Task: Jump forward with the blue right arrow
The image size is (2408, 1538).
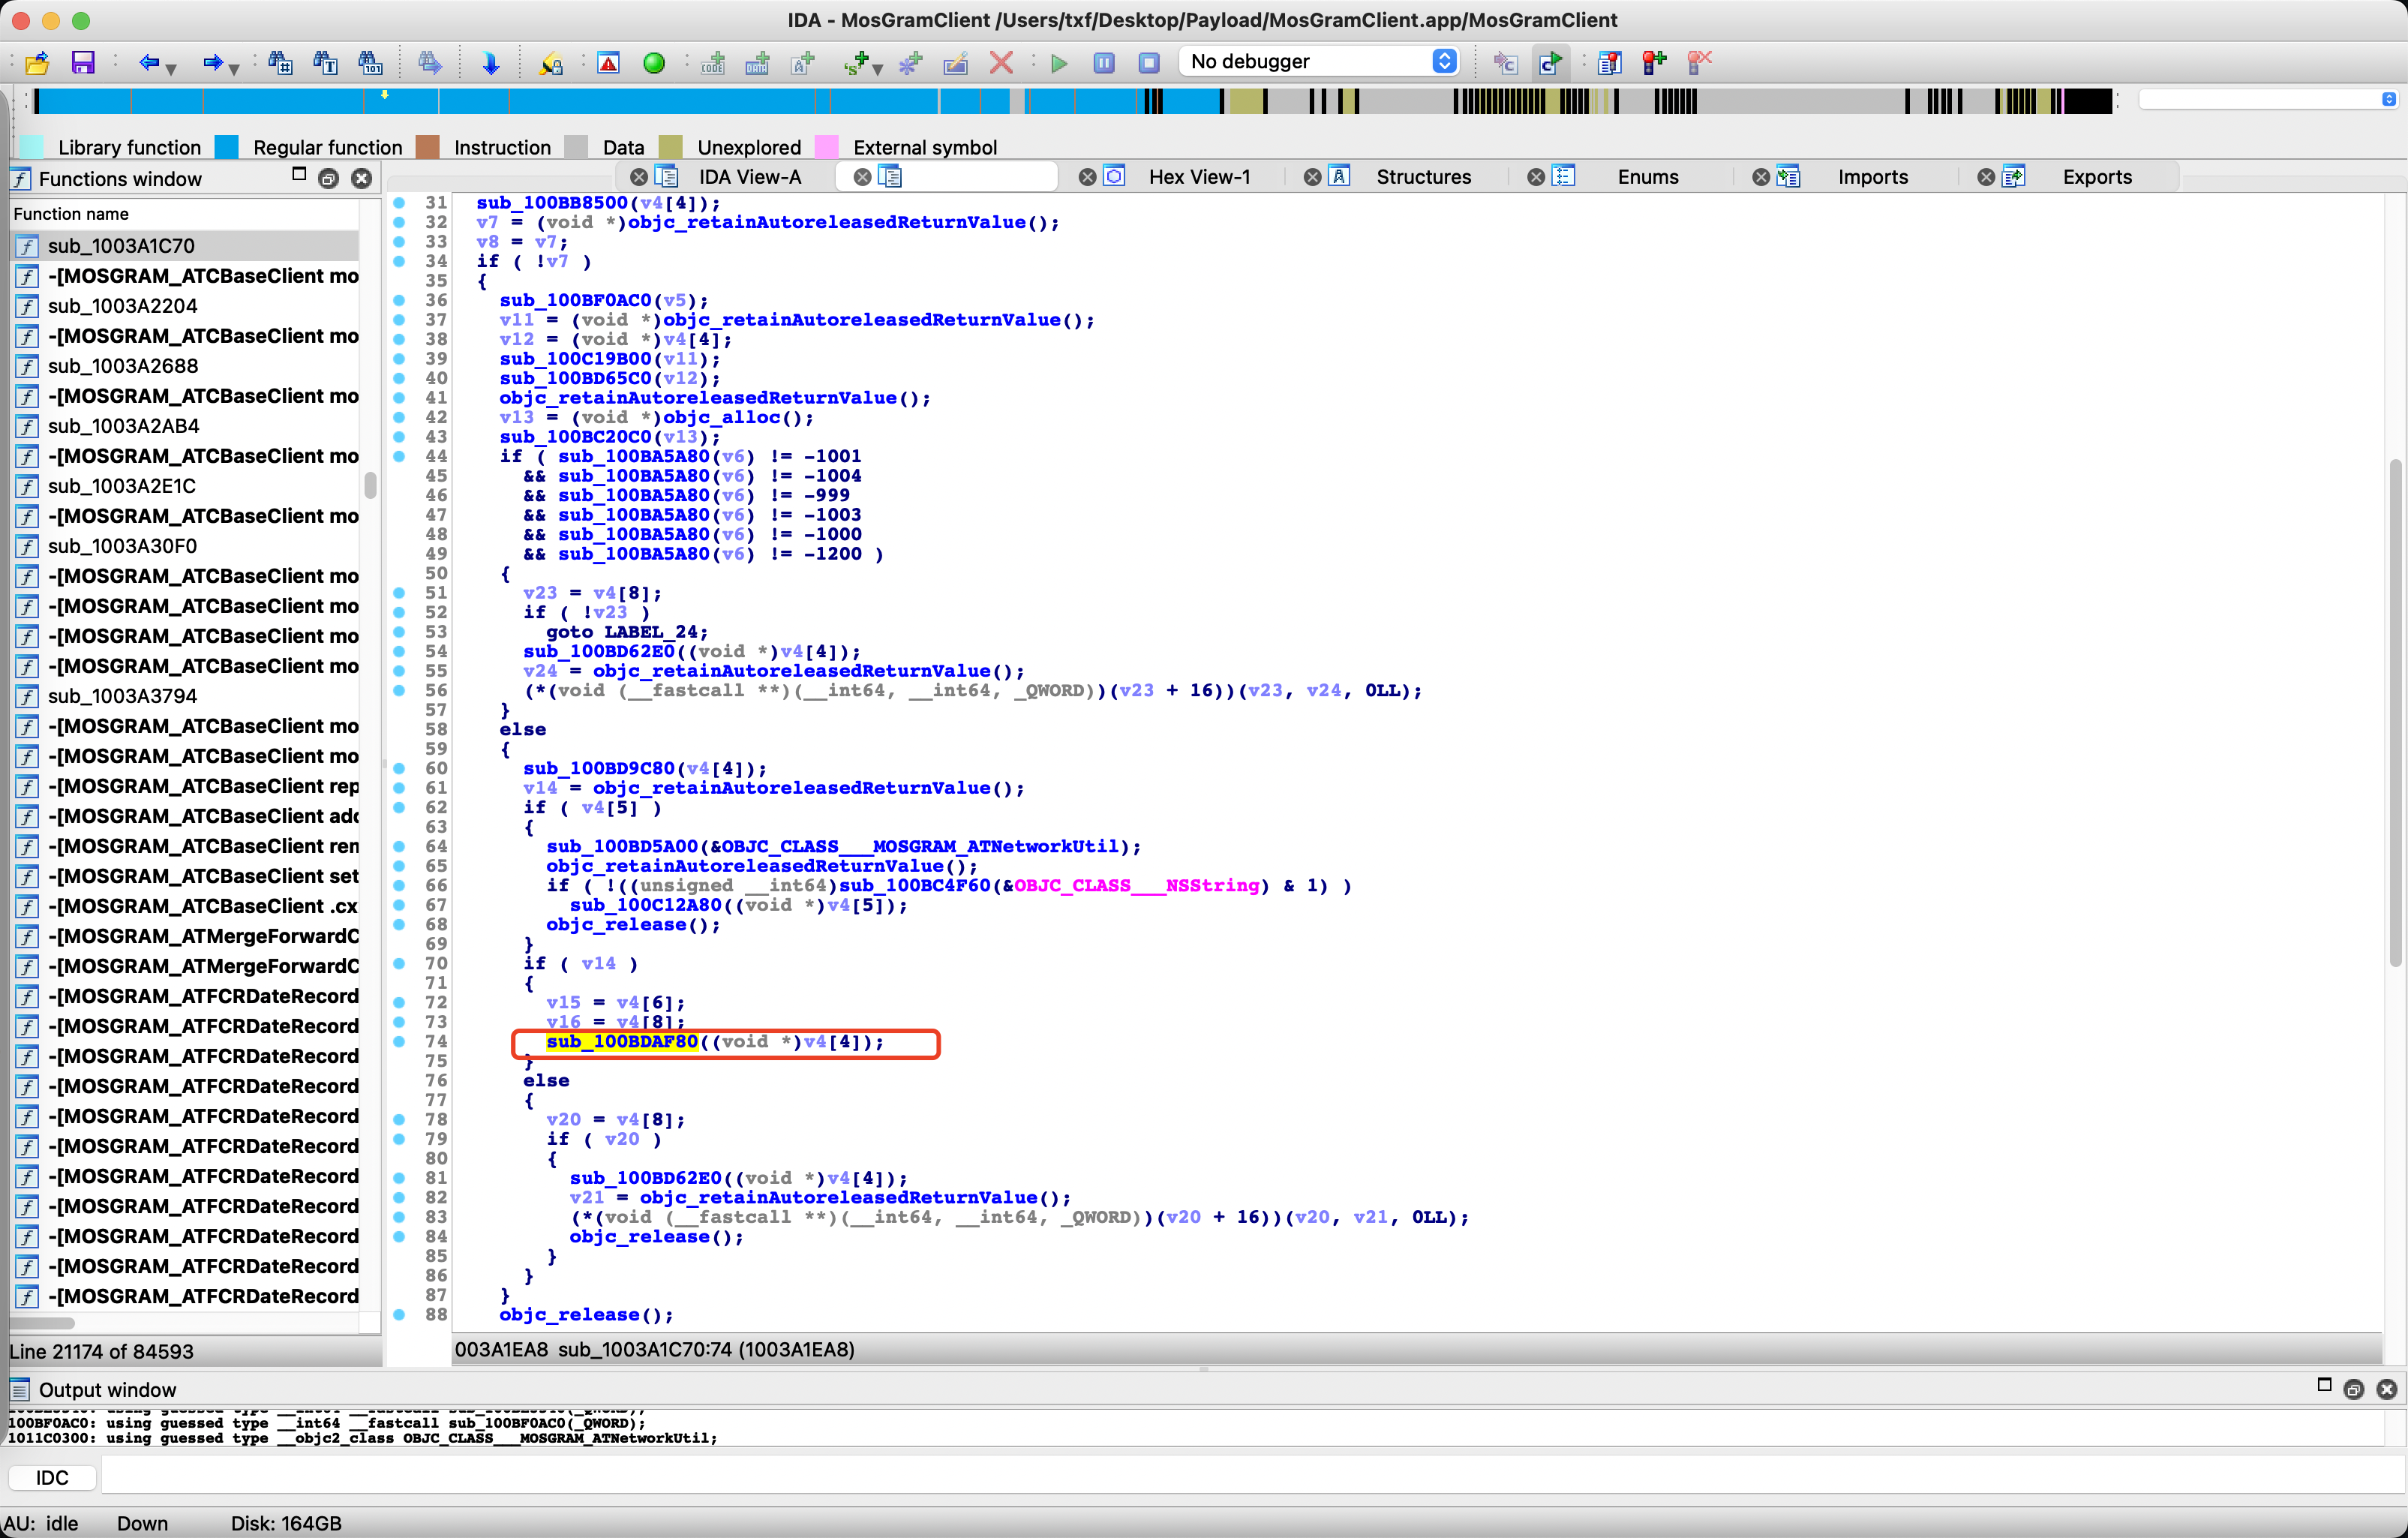Action: (212, 63)
